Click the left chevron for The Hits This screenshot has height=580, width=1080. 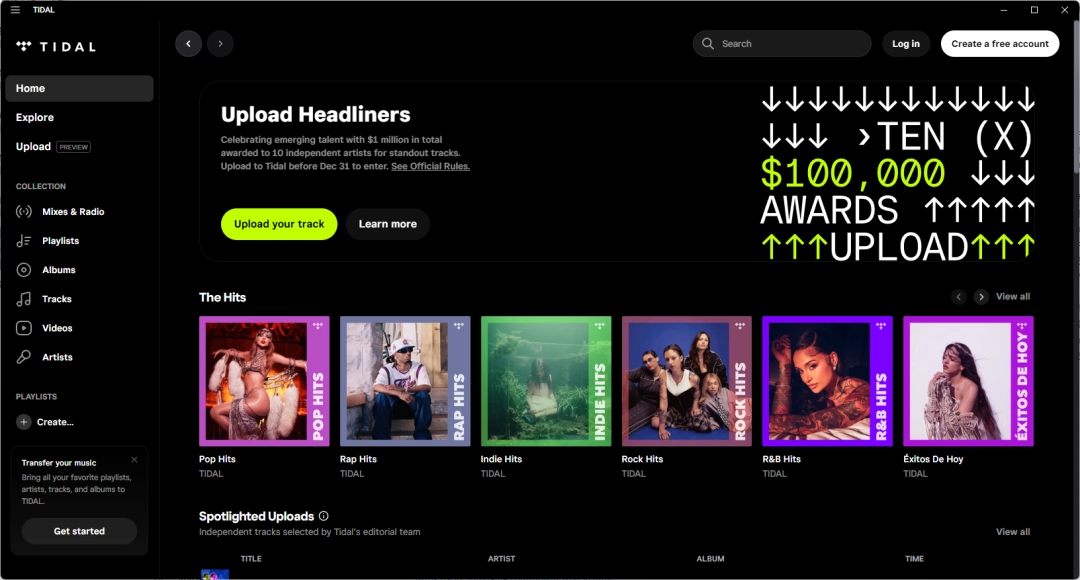click(x=957, y=296)
